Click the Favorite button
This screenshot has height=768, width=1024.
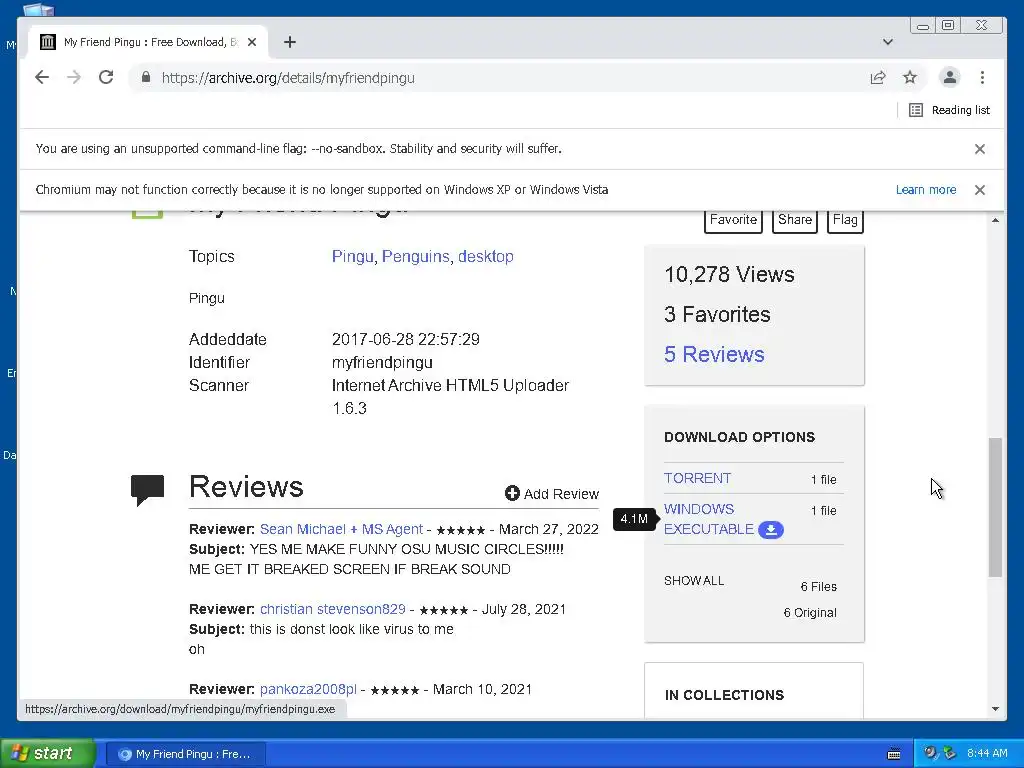click(733, 219)
